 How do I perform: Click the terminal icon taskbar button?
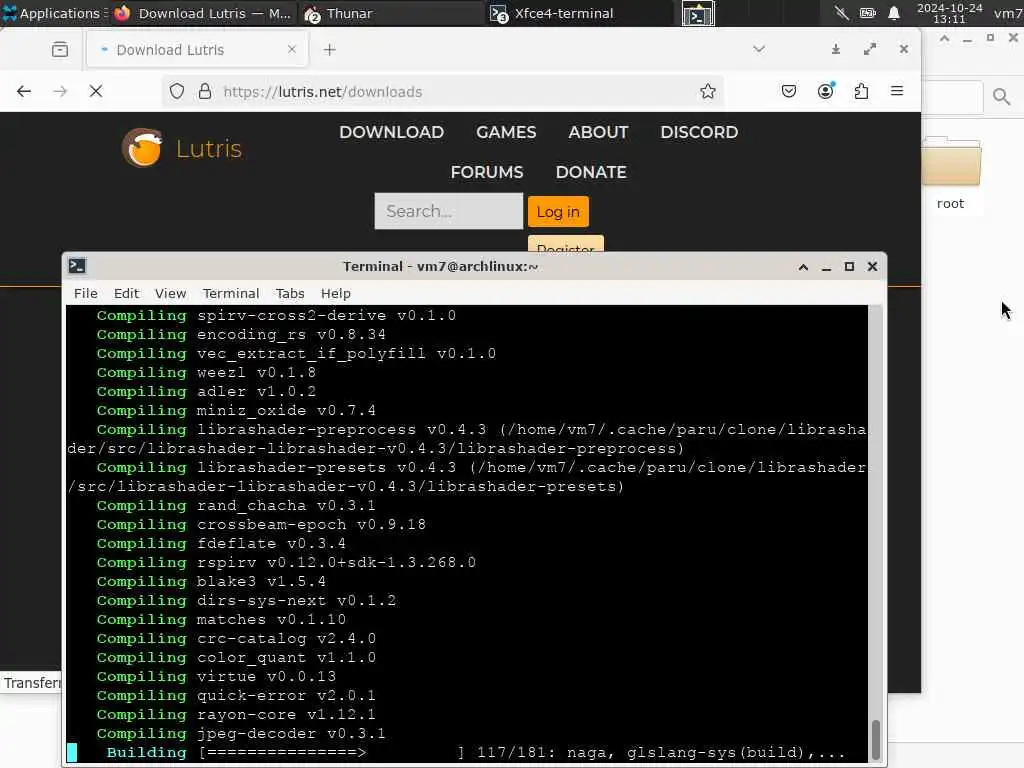(x=698, y=13)
